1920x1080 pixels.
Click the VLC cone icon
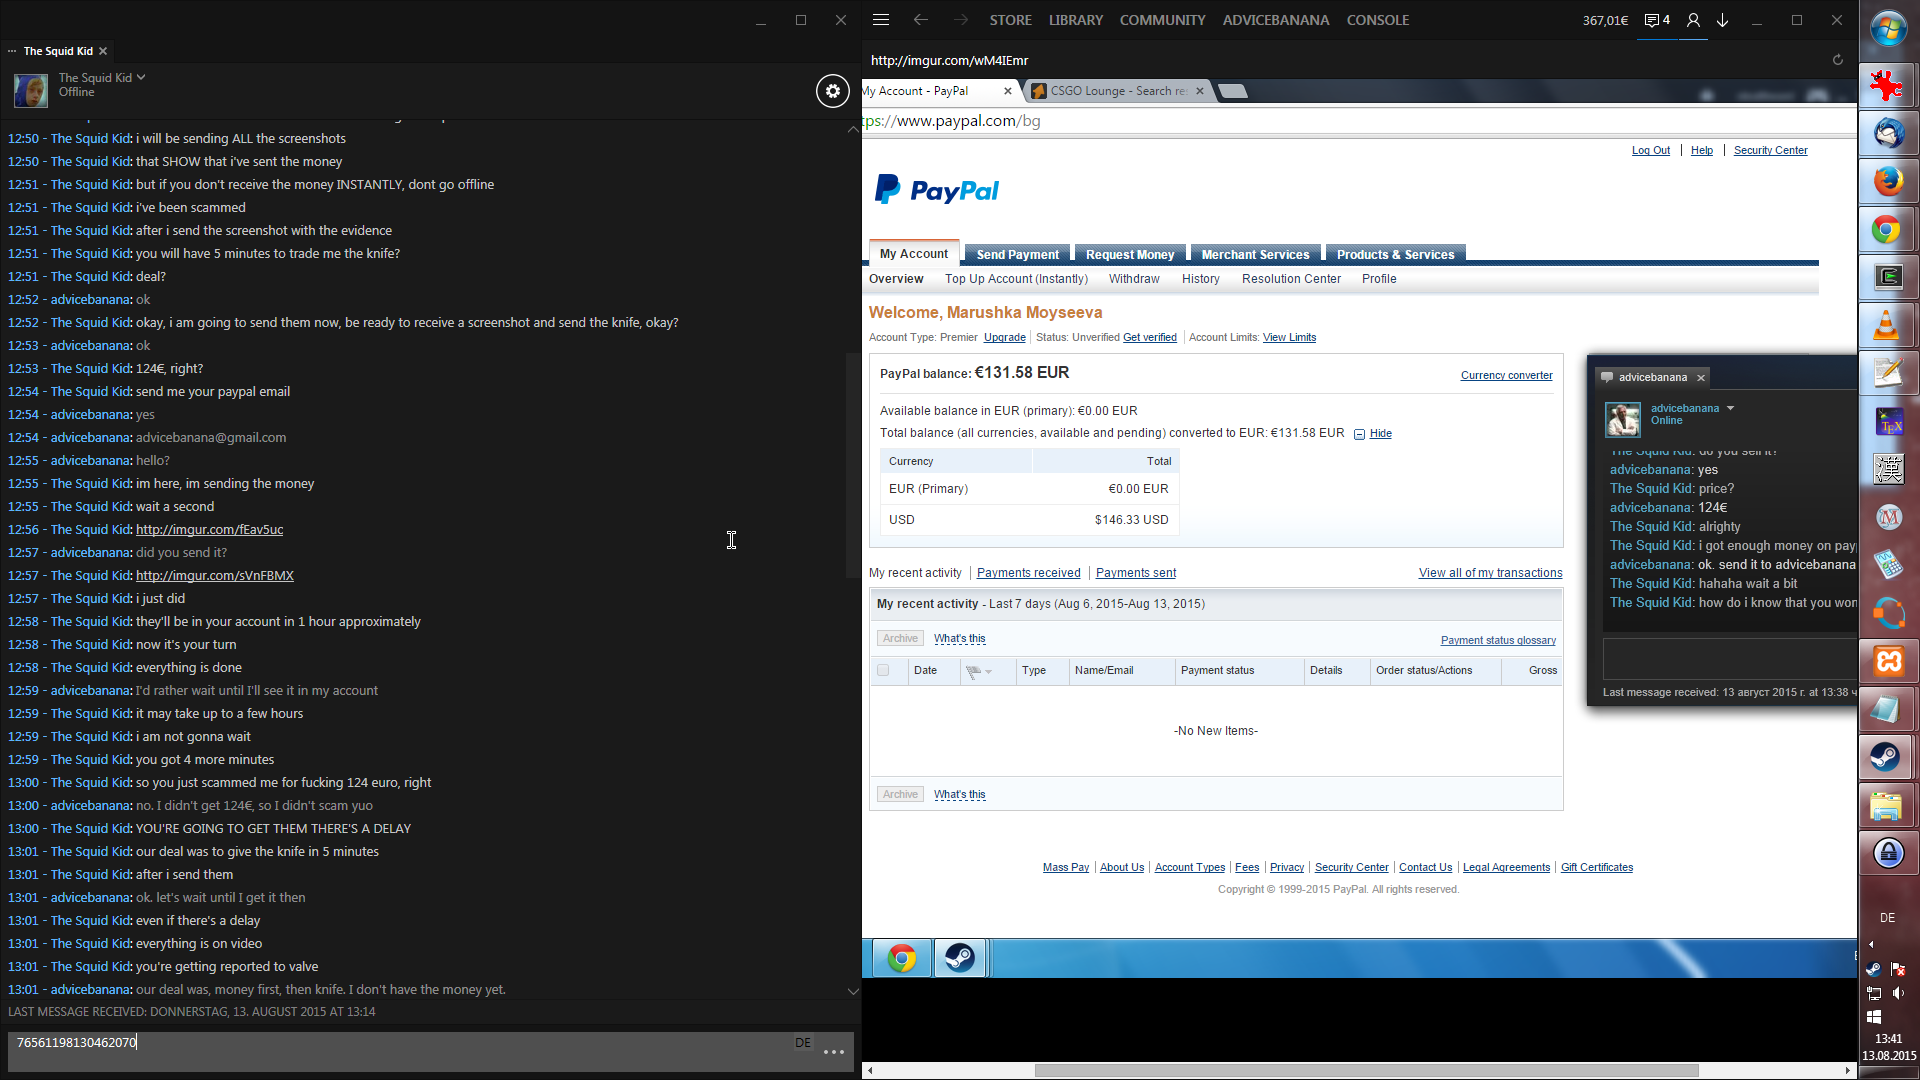(1888, 325)
